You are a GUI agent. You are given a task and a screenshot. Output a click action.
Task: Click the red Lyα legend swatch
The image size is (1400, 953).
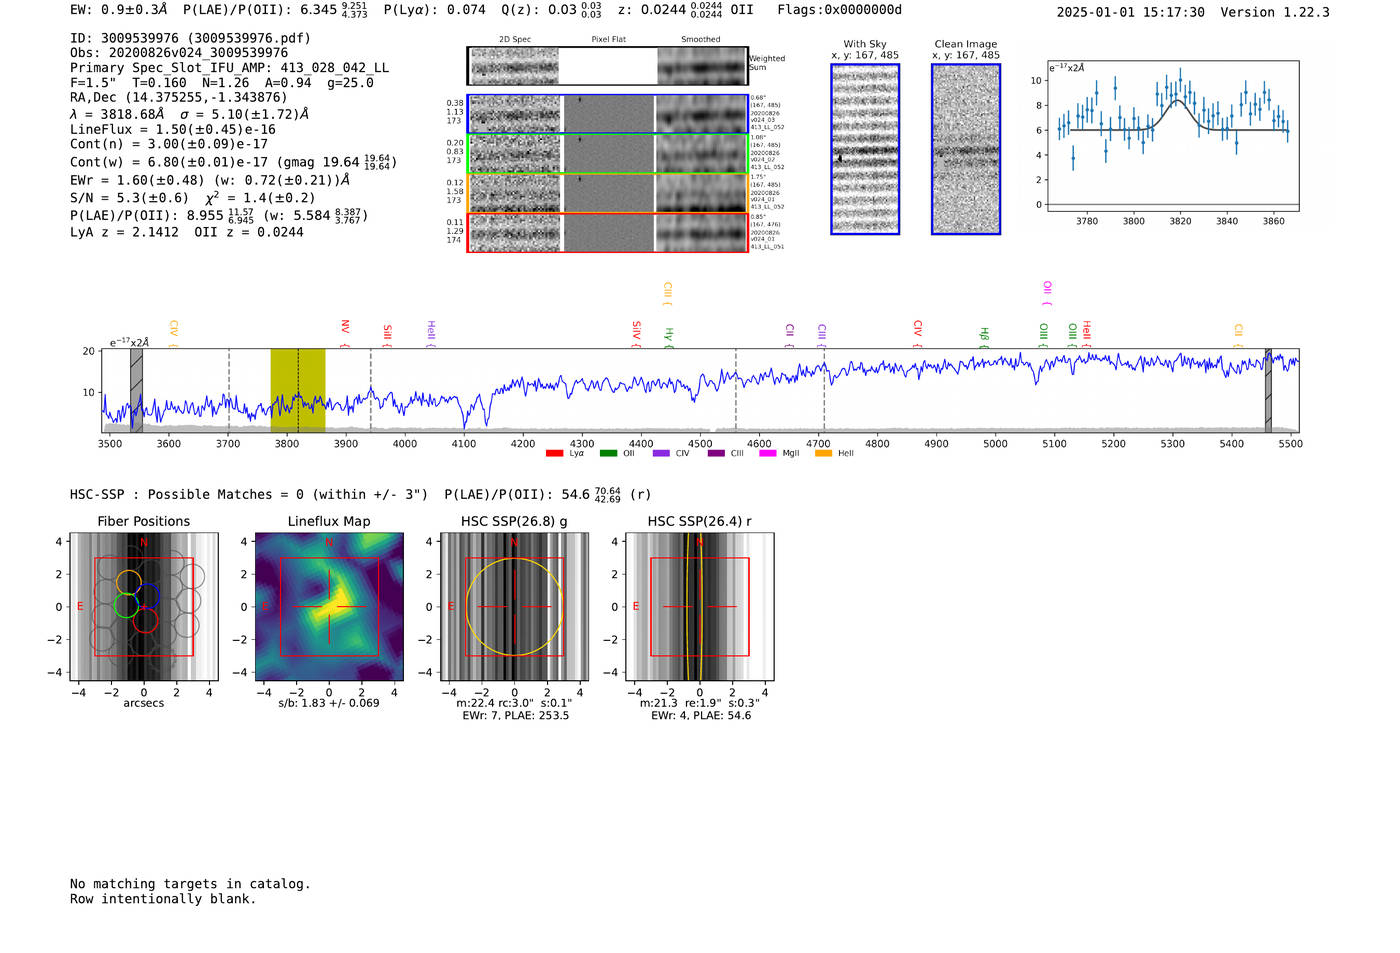click(554, 454)
